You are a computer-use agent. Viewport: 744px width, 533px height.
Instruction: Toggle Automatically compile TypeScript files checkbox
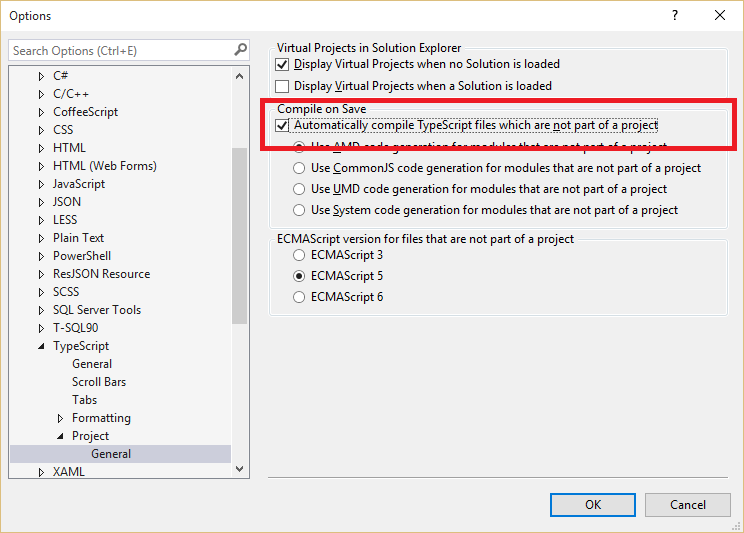[282, 126]
